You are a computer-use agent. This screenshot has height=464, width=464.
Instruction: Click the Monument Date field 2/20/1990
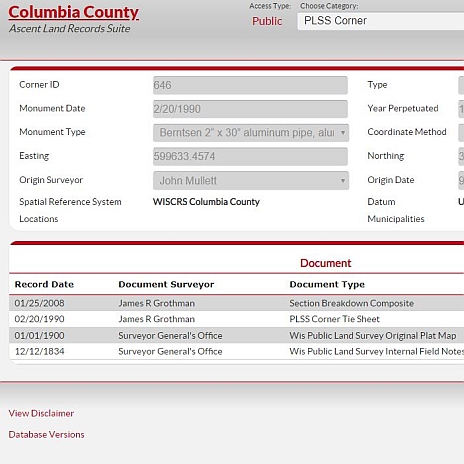250,109
